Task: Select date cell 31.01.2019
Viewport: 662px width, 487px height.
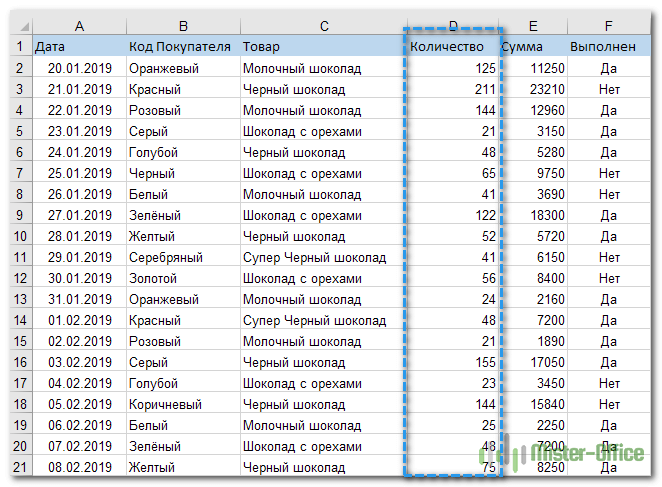Action: pyautogui.click(x=79, y=299)
